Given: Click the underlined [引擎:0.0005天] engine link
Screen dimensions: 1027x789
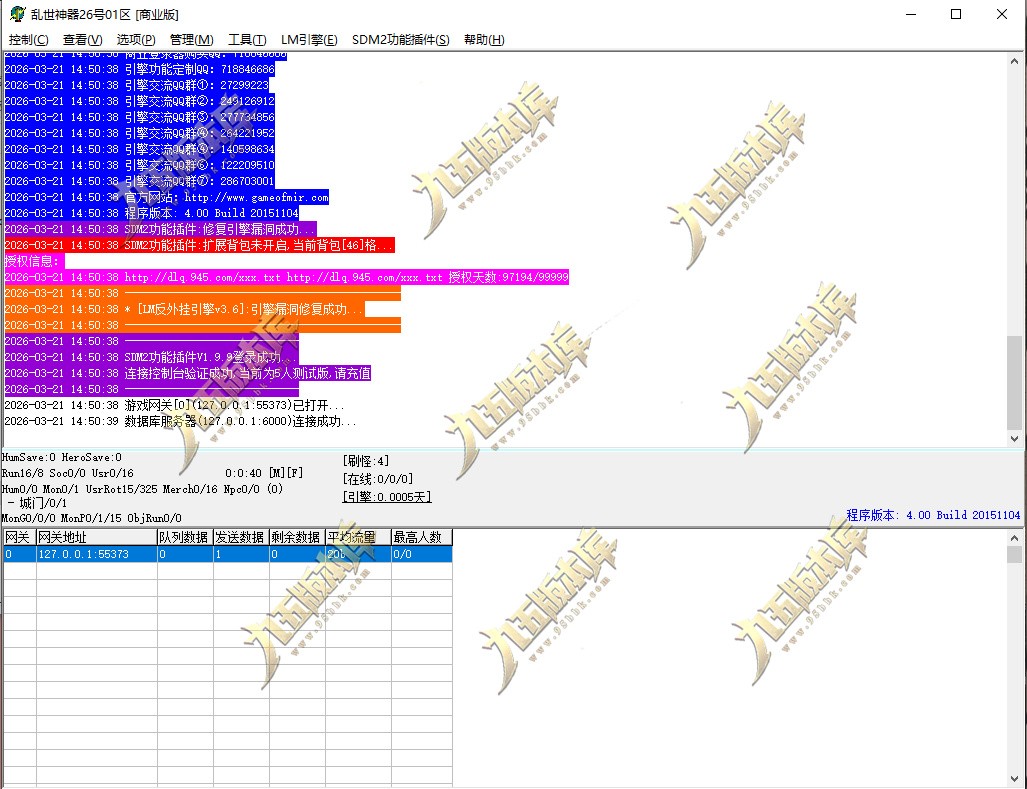Looking at the screenshot, I should click(x=387, y=497).
